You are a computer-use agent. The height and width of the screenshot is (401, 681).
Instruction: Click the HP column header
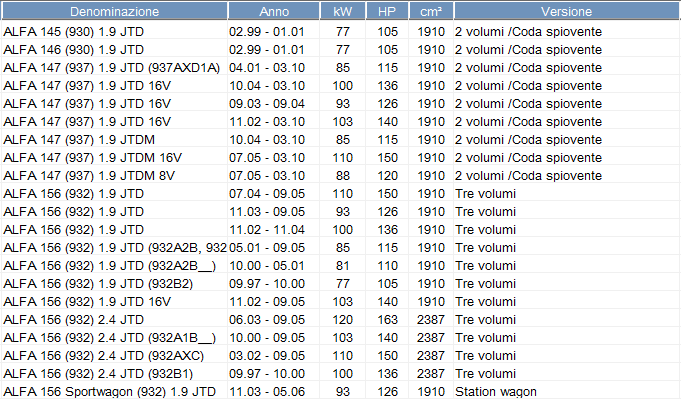click(x=386, y=12)
